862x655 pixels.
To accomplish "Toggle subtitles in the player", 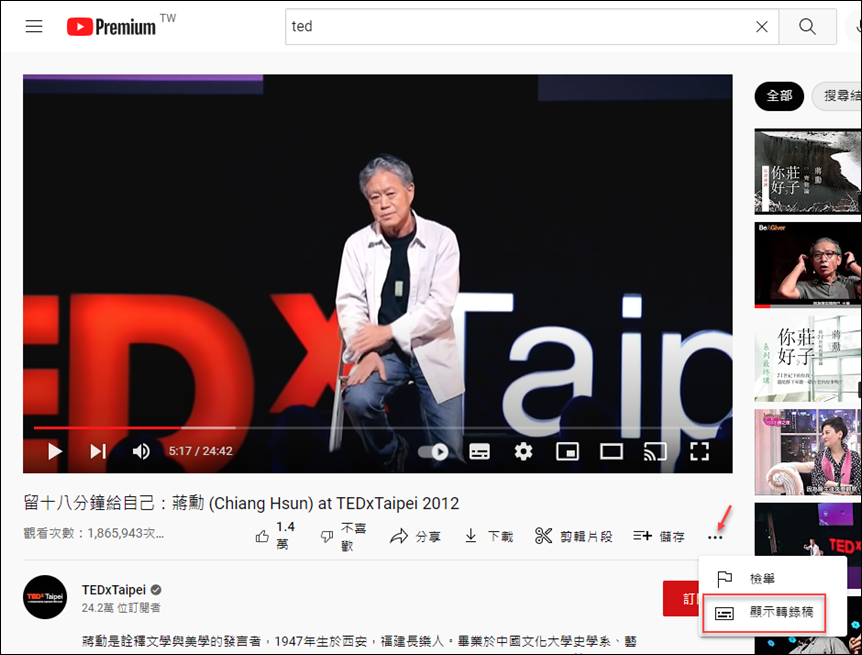I will [479, 452].
